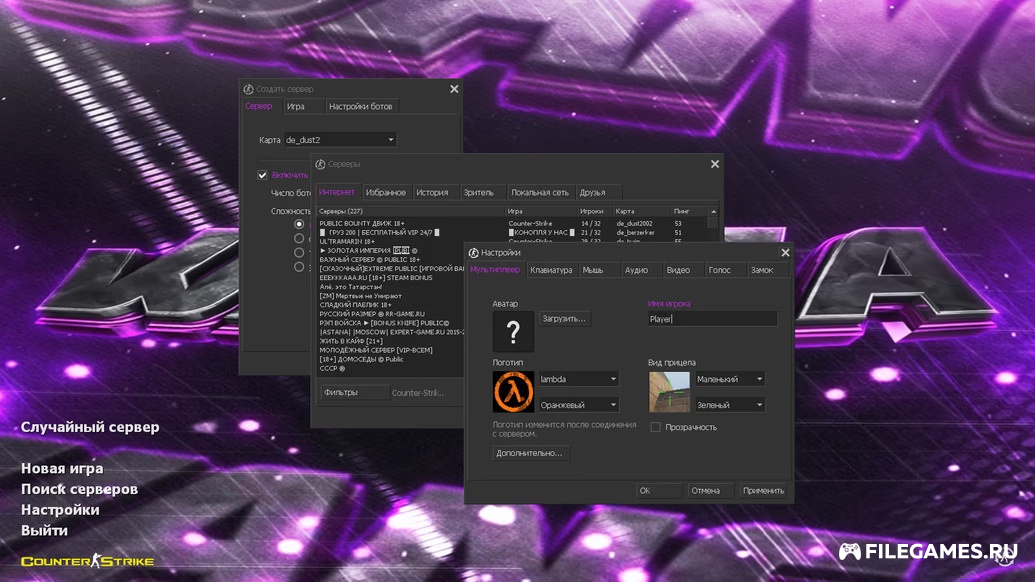Click Новая игра in main menu
Screen dimensions: 1035x582
(x=62, y=469)
